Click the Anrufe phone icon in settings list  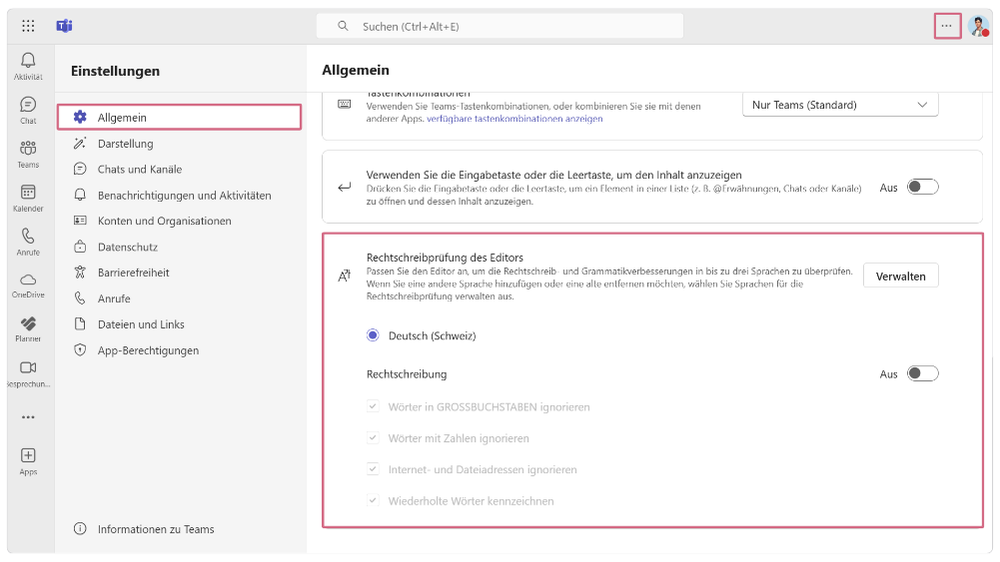click(80, 298)
